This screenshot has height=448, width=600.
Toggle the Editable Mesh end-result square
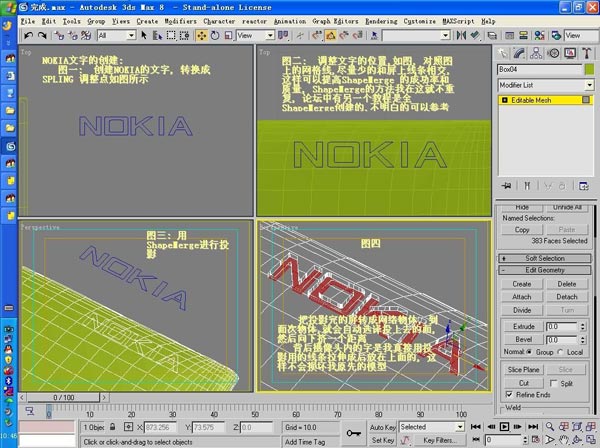(x=585, y=100)
